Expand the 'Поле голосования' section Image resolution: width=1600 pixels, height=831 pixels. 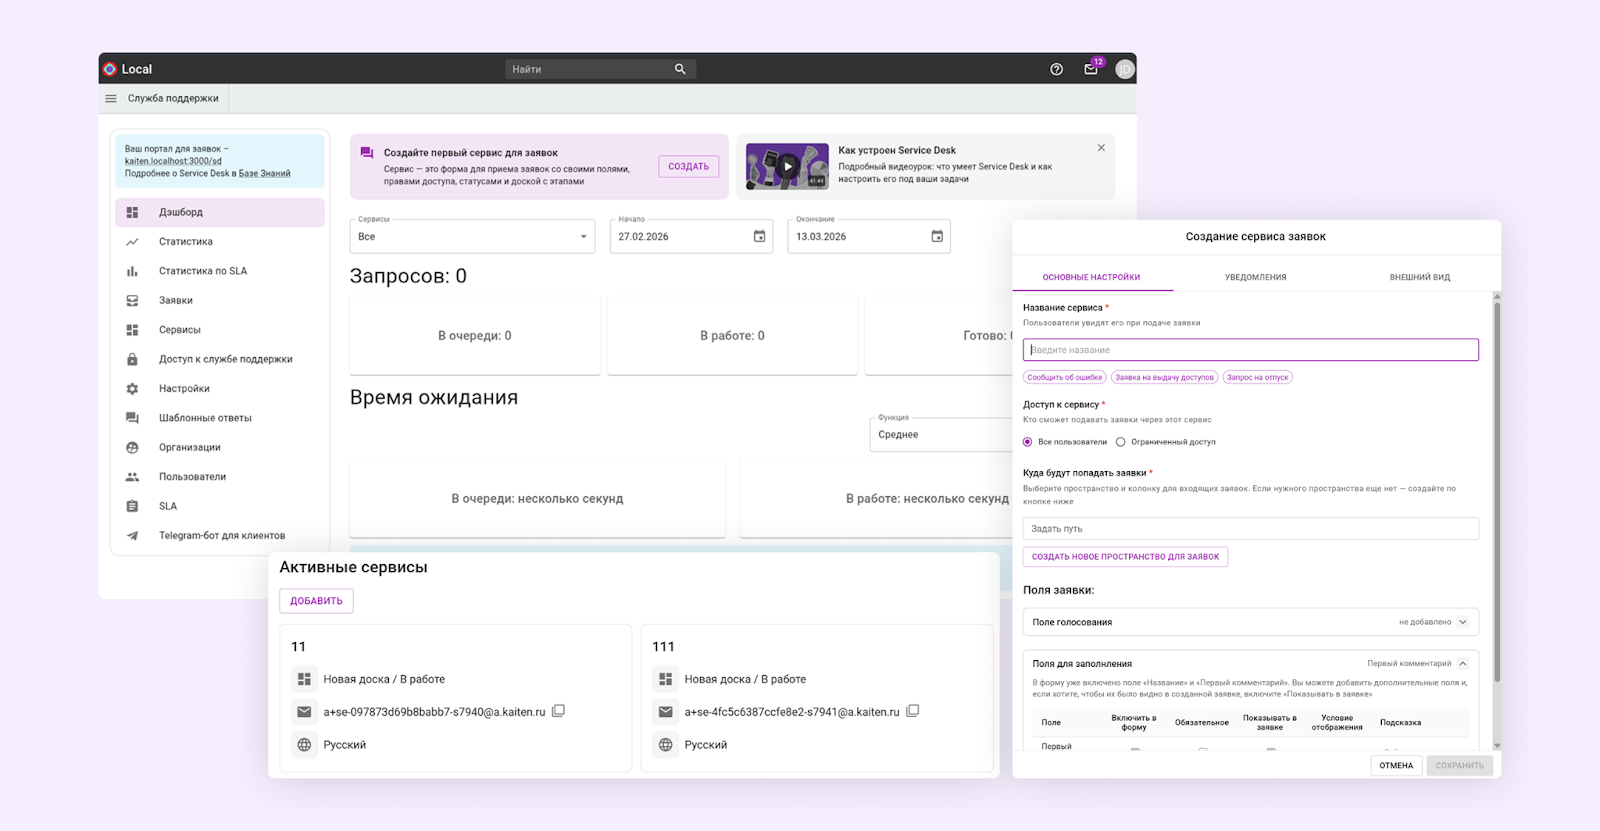pos(1463,622)
